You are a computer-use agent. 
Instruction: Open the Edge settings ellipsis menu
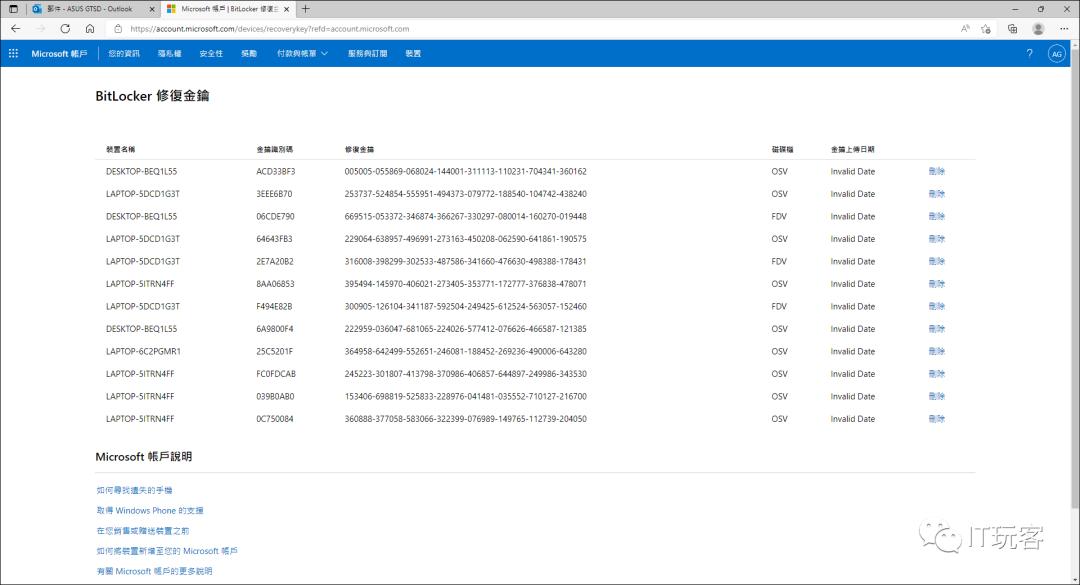[x=1064, y=29]
